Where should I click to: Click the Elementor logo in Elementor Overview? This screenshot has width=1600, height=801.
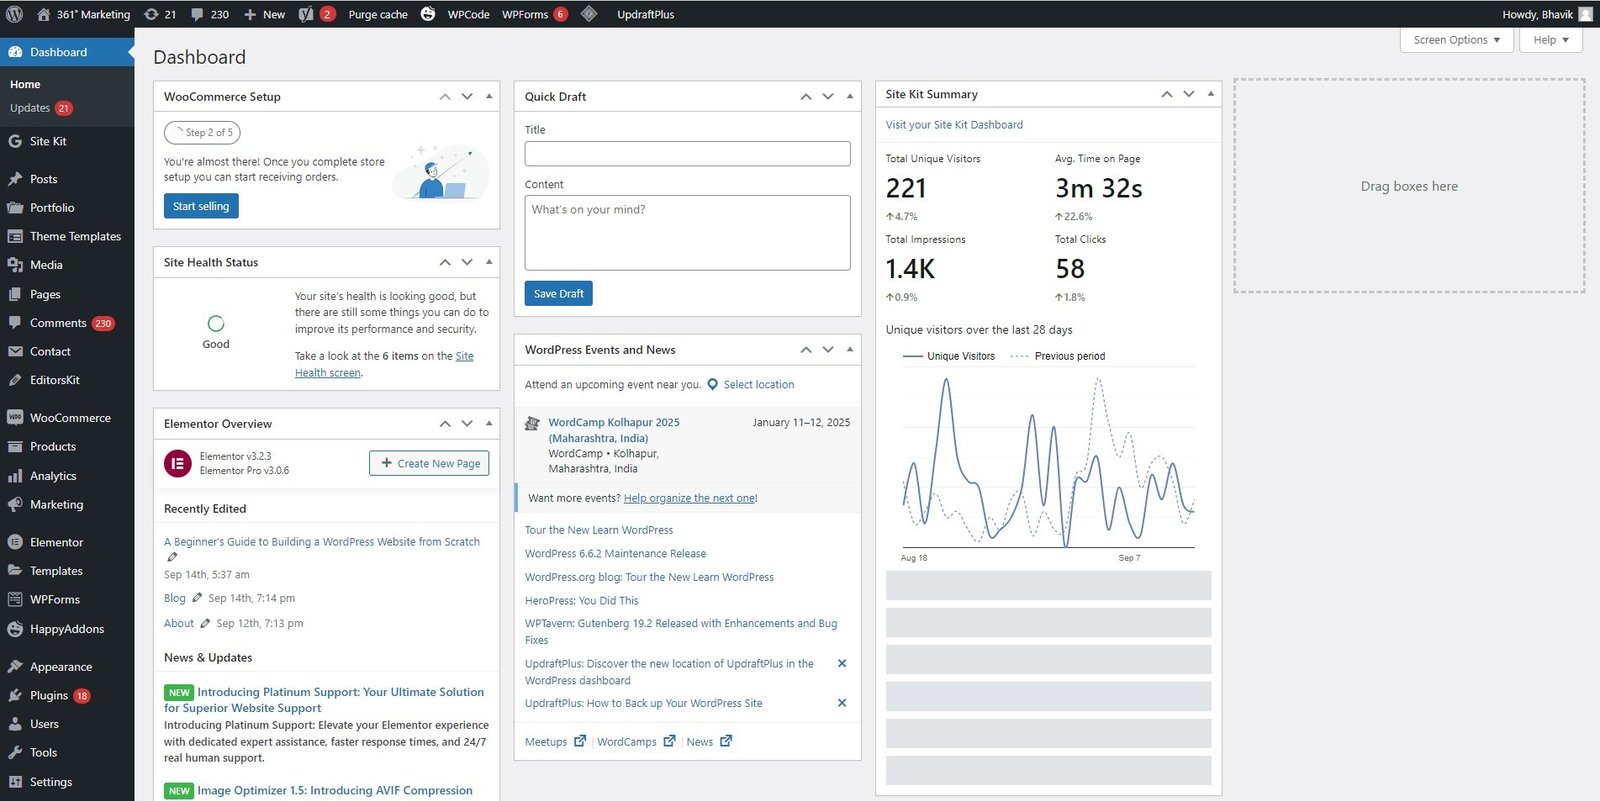(178, 463)
